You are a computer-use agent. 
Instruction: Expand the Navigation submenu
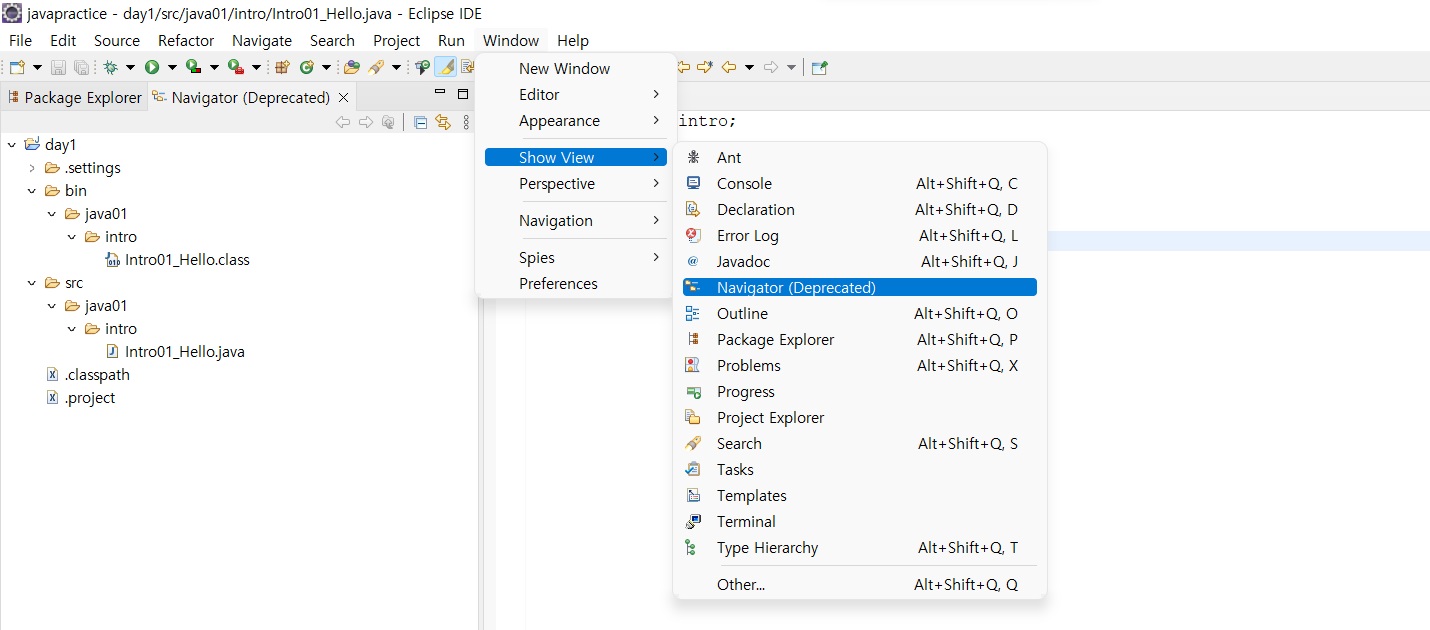[x=576, y=221]
